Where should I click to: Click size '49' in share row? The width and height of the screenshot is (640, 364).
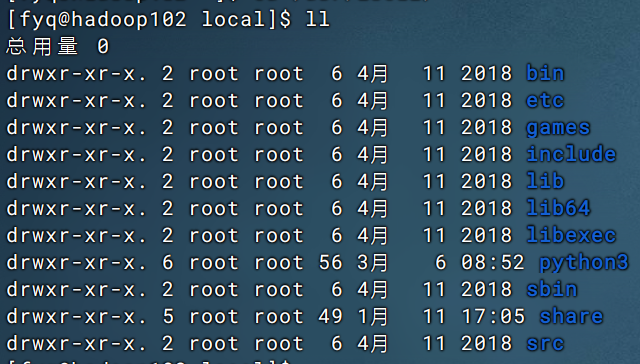tap(330, 316)
